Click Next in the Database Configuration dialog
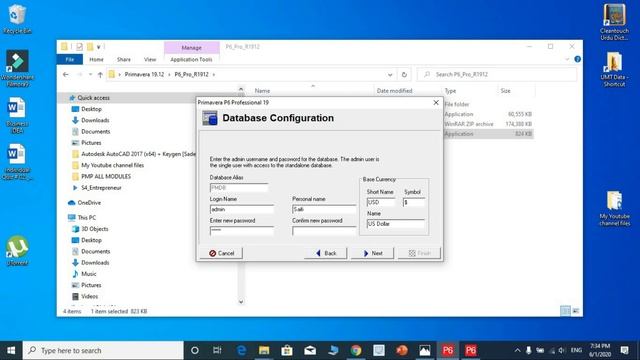Image resolution: width=640 pixels, height=360 pixels. point(373,253)
